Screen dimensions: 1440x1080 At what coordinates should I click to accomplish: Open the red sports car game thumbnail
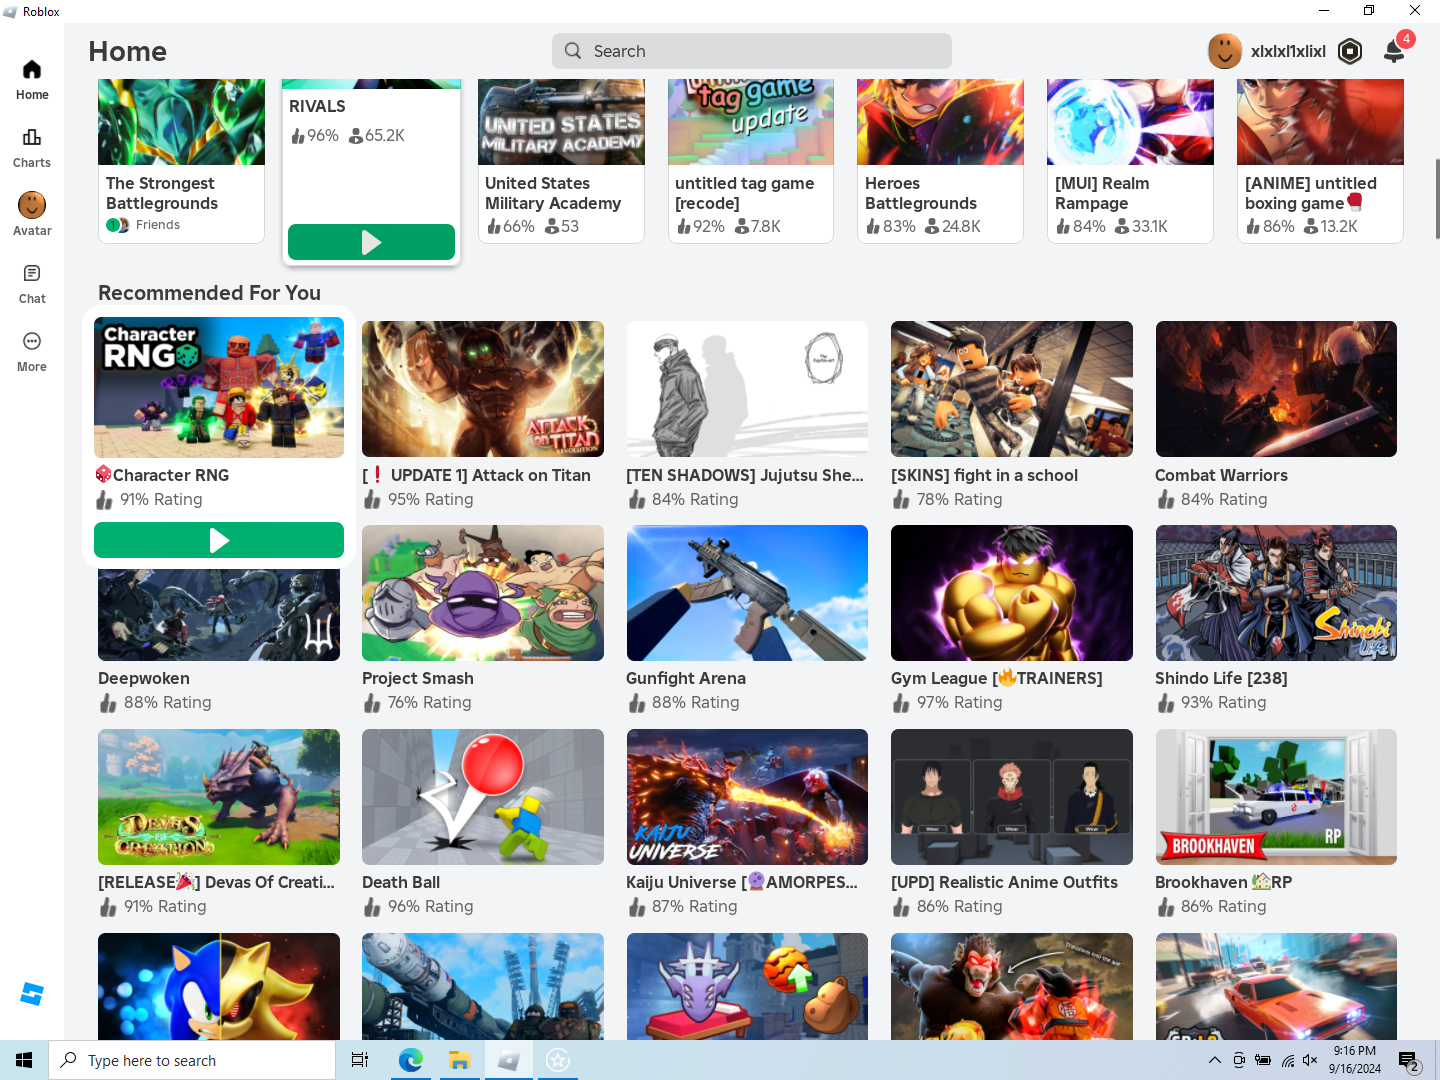coord(1276,986)
